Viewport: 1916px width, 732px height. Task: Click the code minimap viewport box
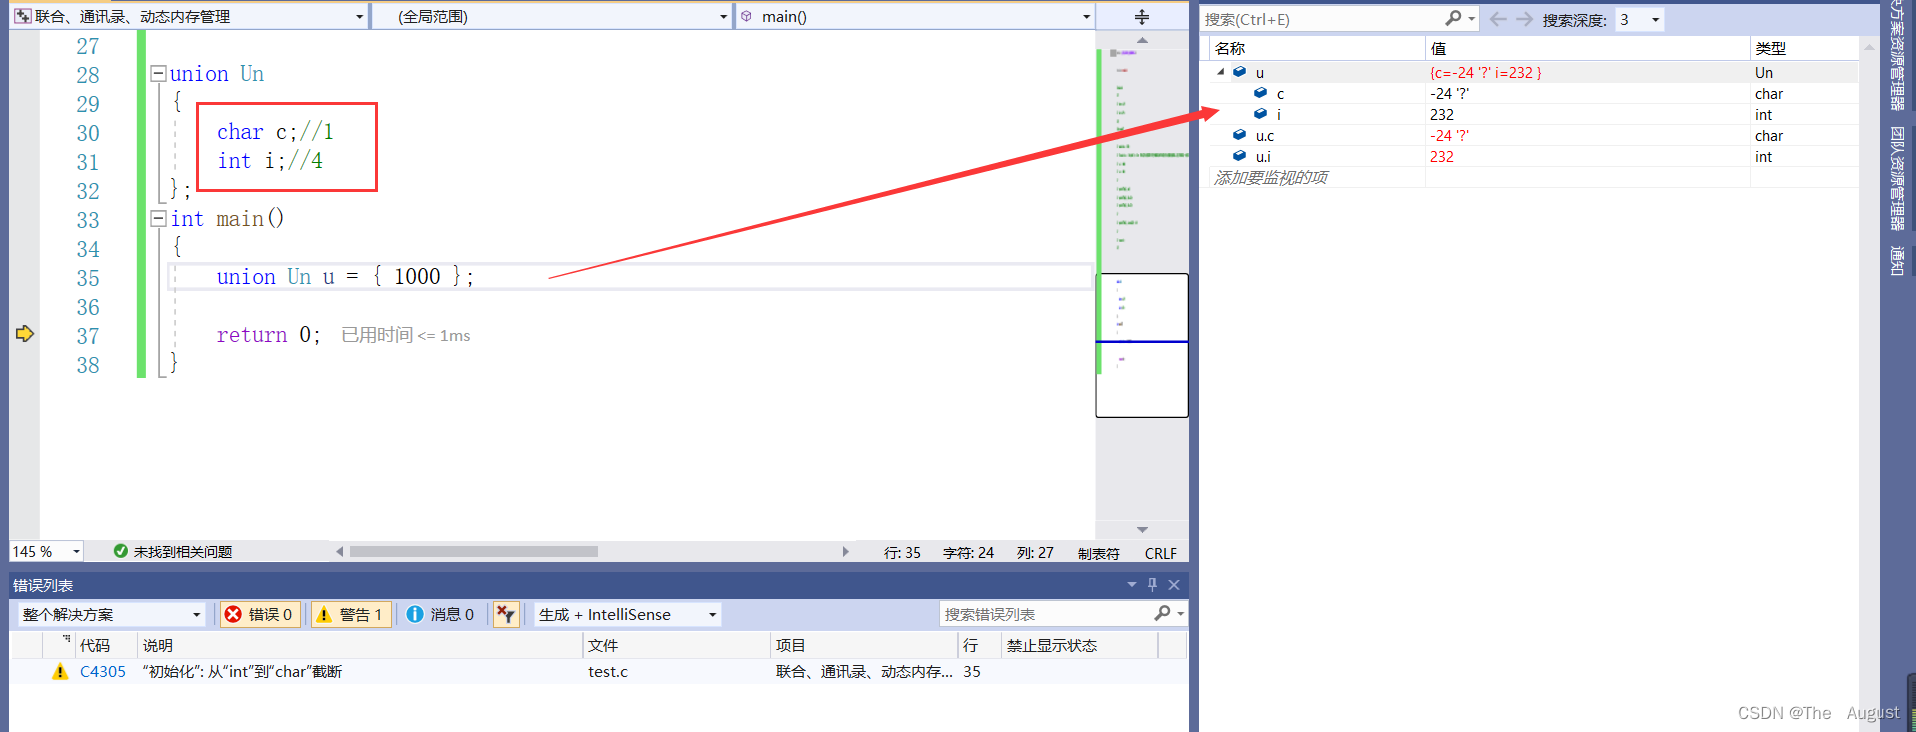[1142, 345]
